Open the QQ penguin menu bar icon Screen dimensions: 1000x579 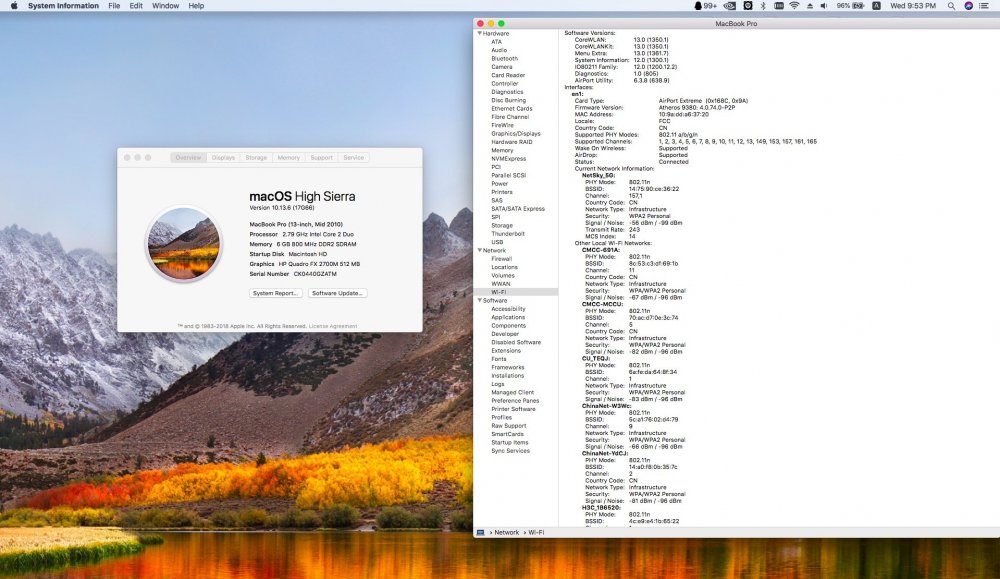[705, 6]
